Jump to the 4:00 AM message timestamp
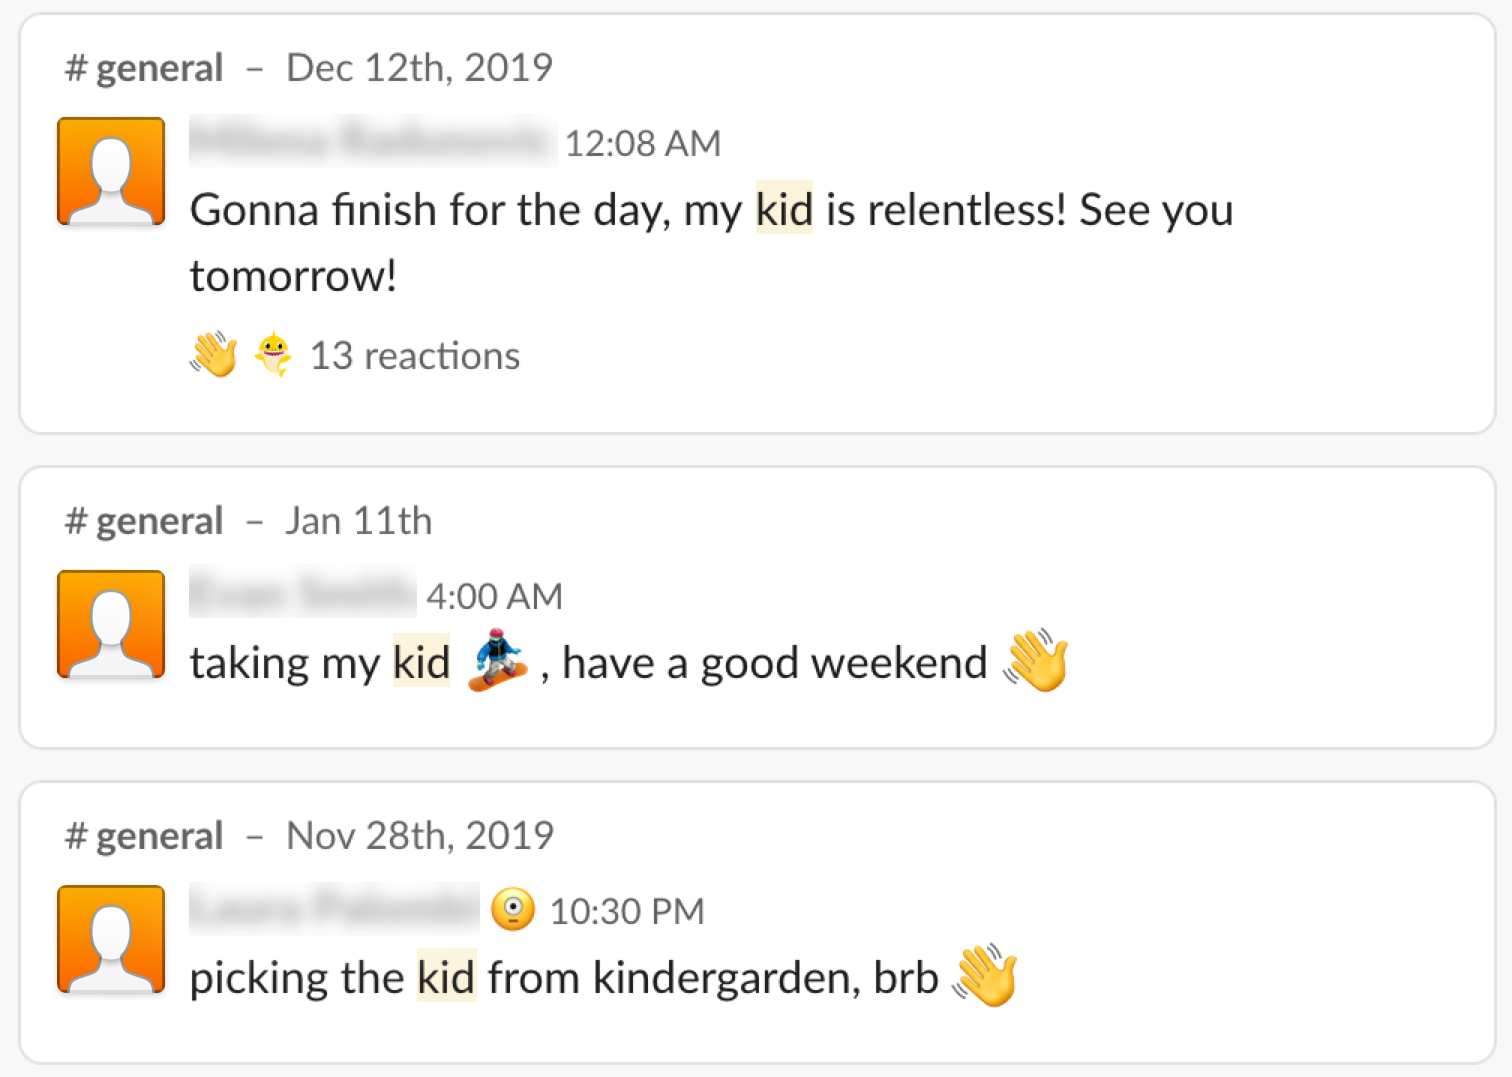 tap(495, 597)
